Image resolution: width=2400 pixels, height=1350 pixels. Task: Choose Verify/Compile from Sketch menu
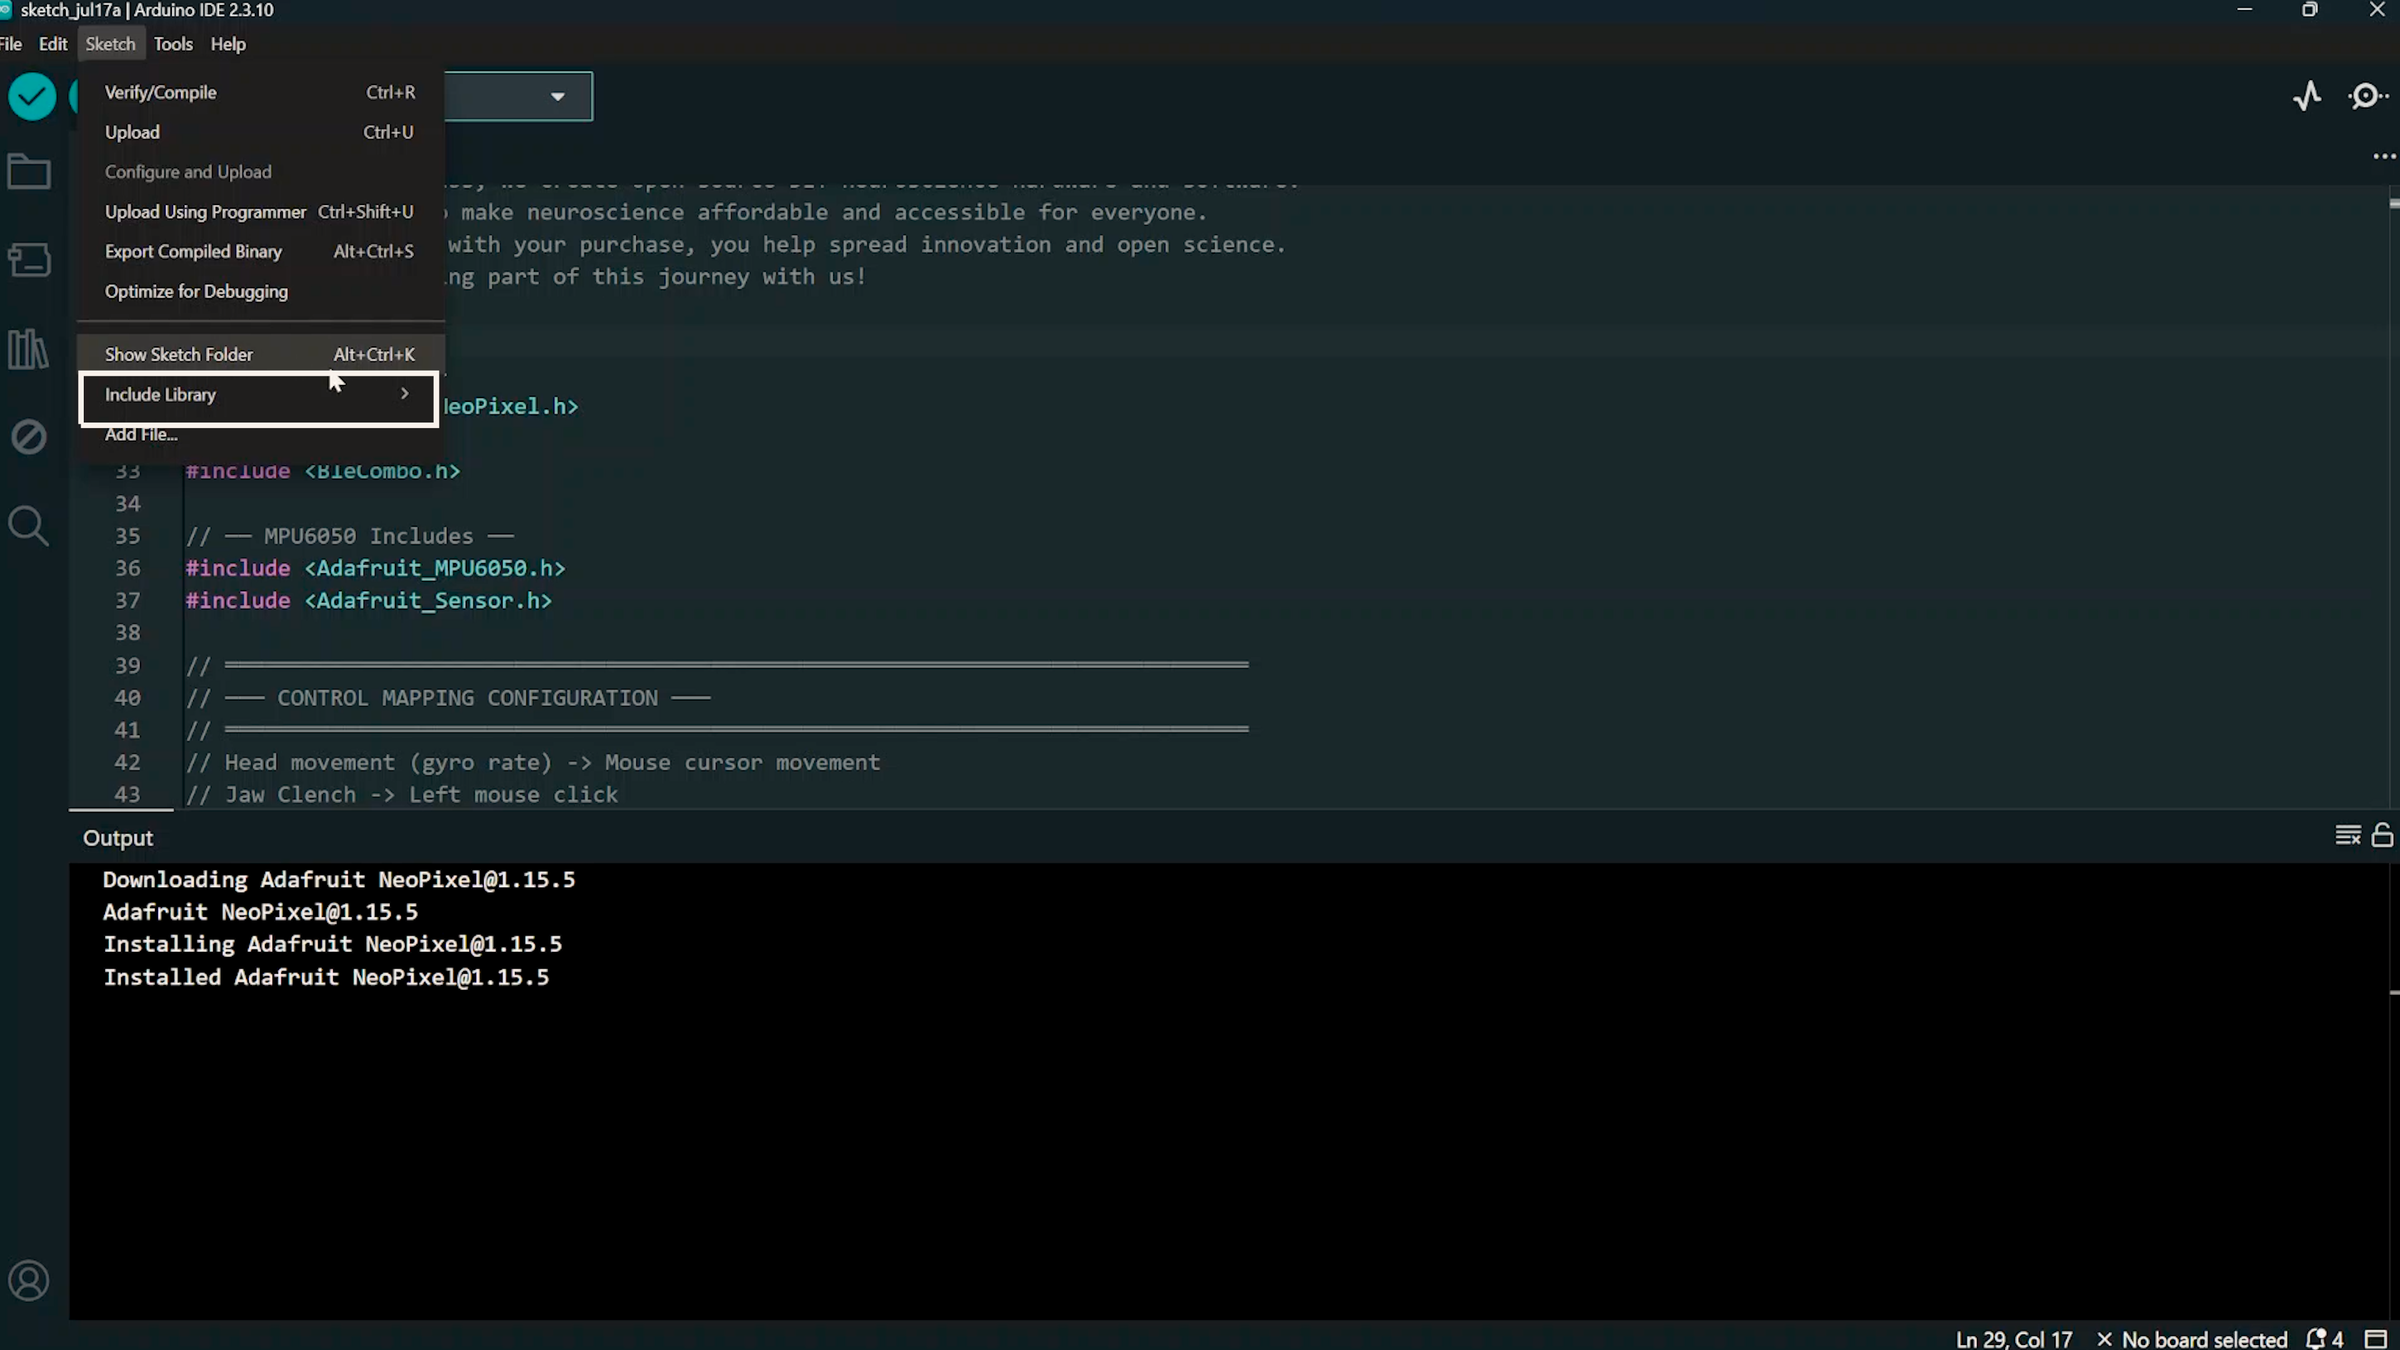tap(260, 92)
